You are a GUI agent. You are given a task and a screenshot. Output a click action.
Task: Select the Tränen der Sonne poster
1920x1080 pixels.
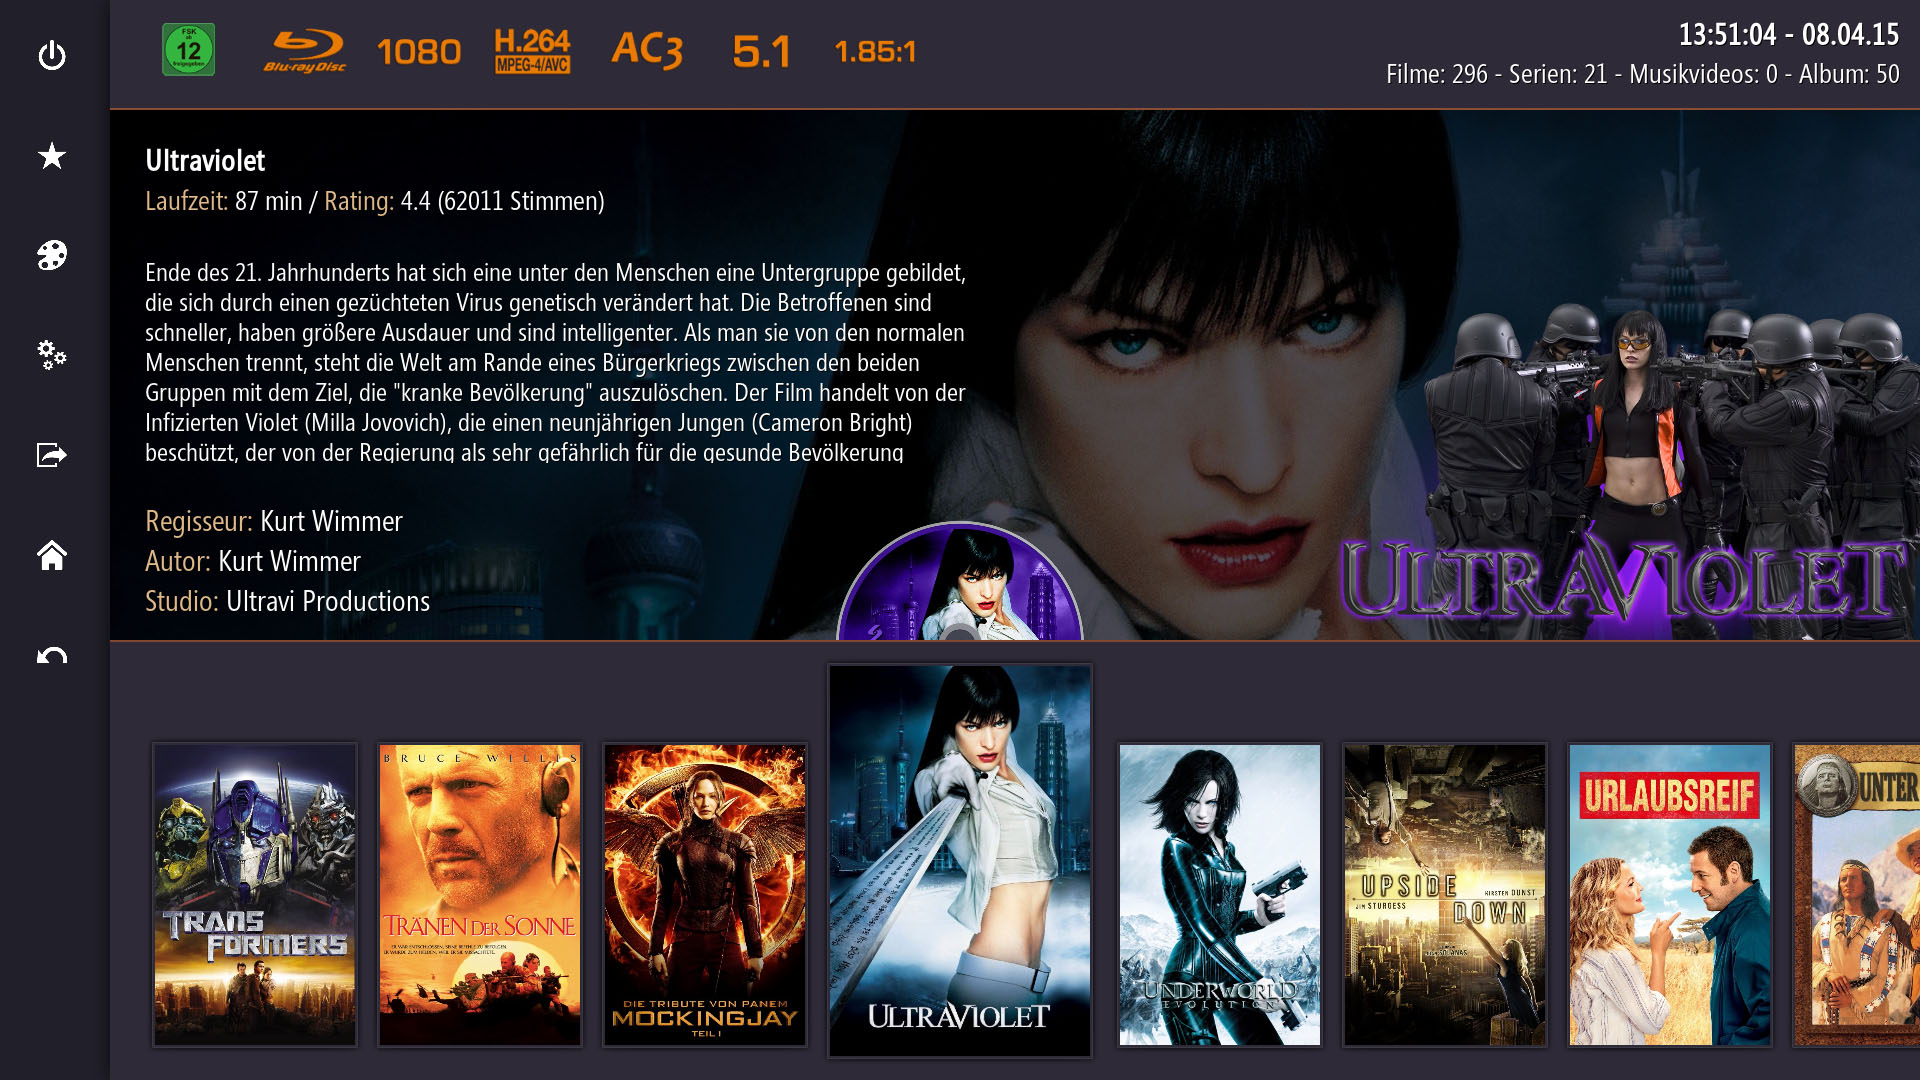pyautogui.click(x=480, y=895)
